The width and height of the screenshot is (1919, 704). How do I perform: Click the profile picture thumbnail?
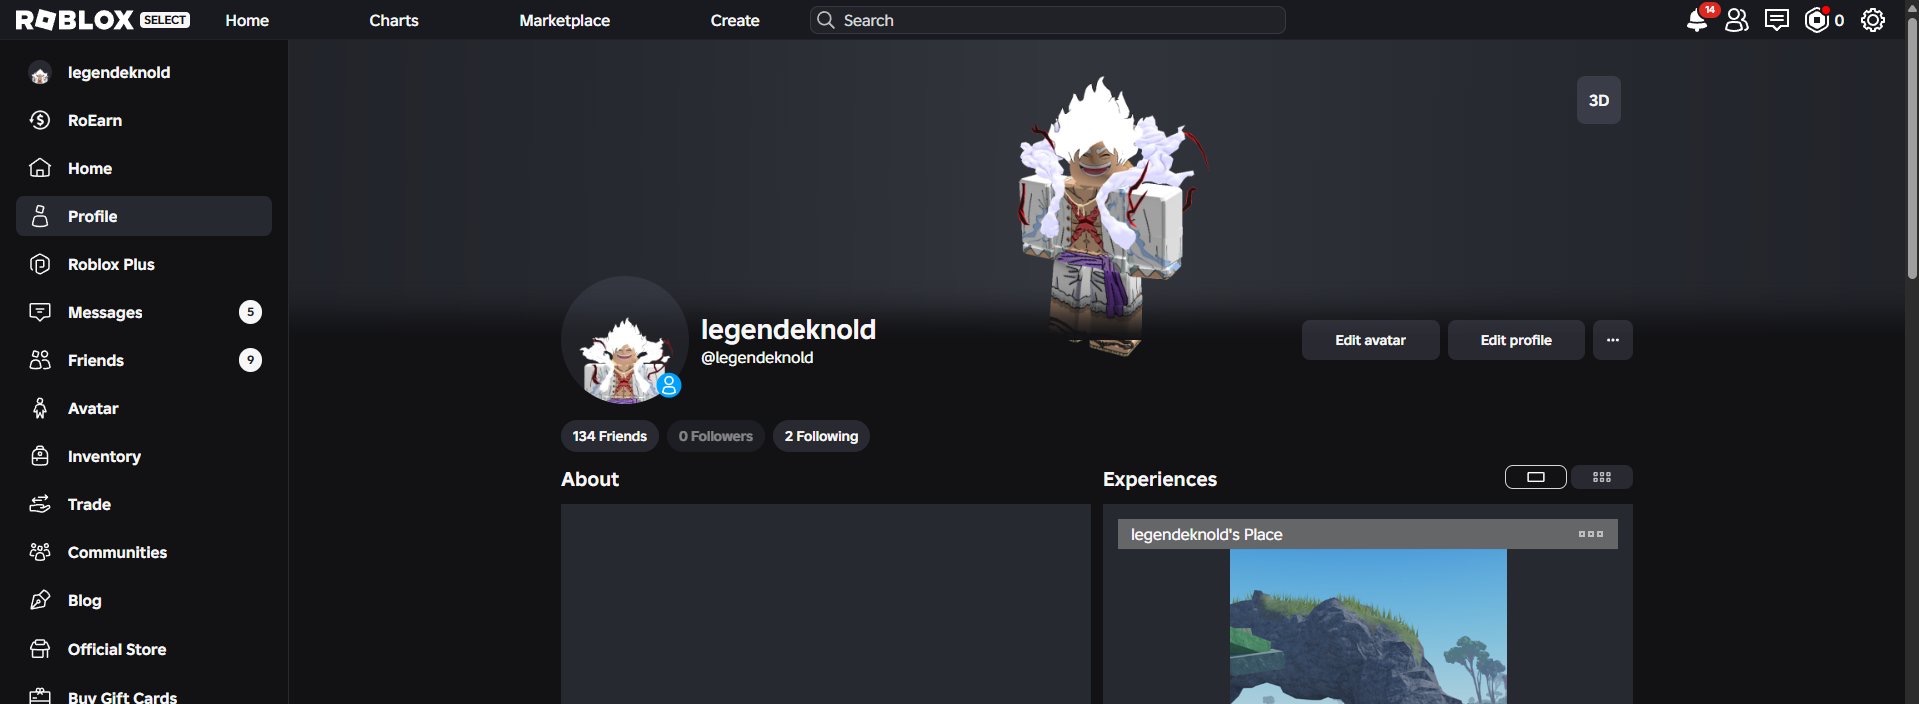pos(625,340)
